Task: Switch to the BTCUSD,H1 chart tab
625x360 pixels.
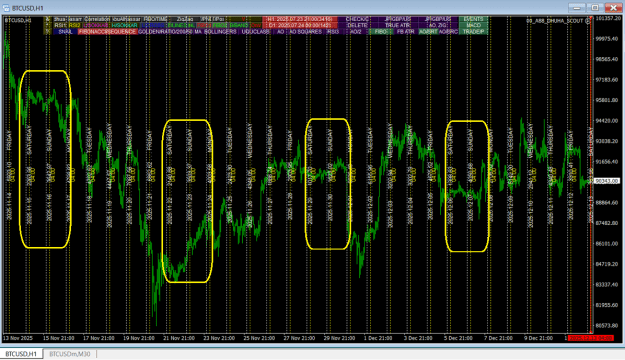Action: [21, 354]
